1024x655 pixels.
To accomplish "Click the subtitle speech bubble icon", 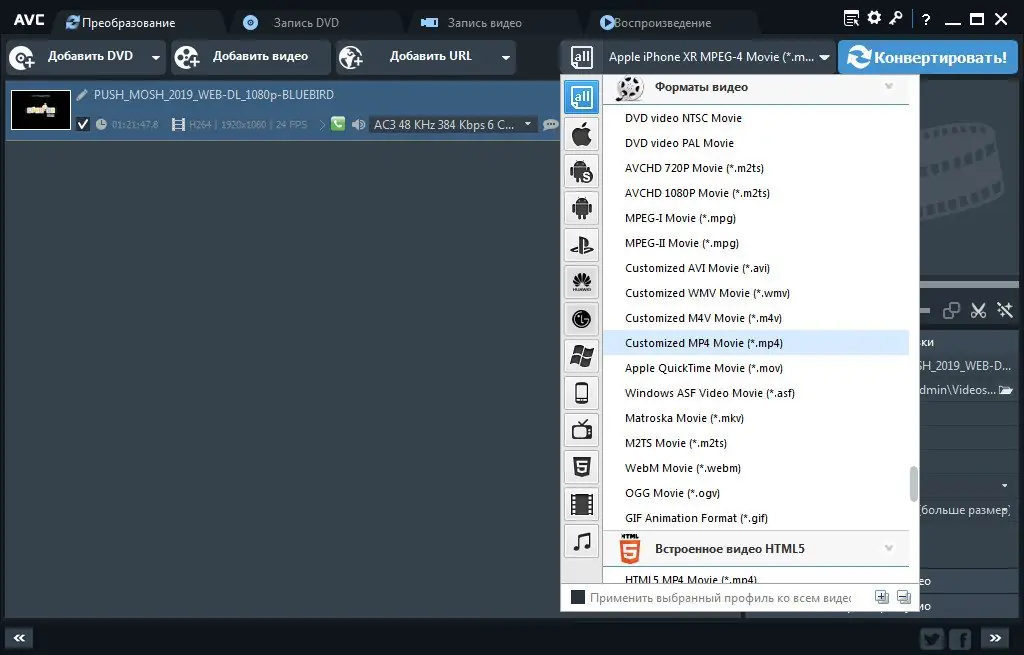I will click(551, 124).
